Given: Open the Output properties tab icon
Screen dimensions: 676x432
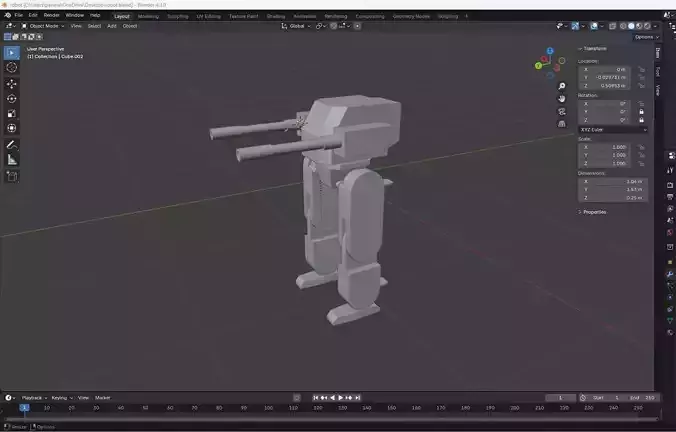Looking at the screenshot, I should (670, 197).
